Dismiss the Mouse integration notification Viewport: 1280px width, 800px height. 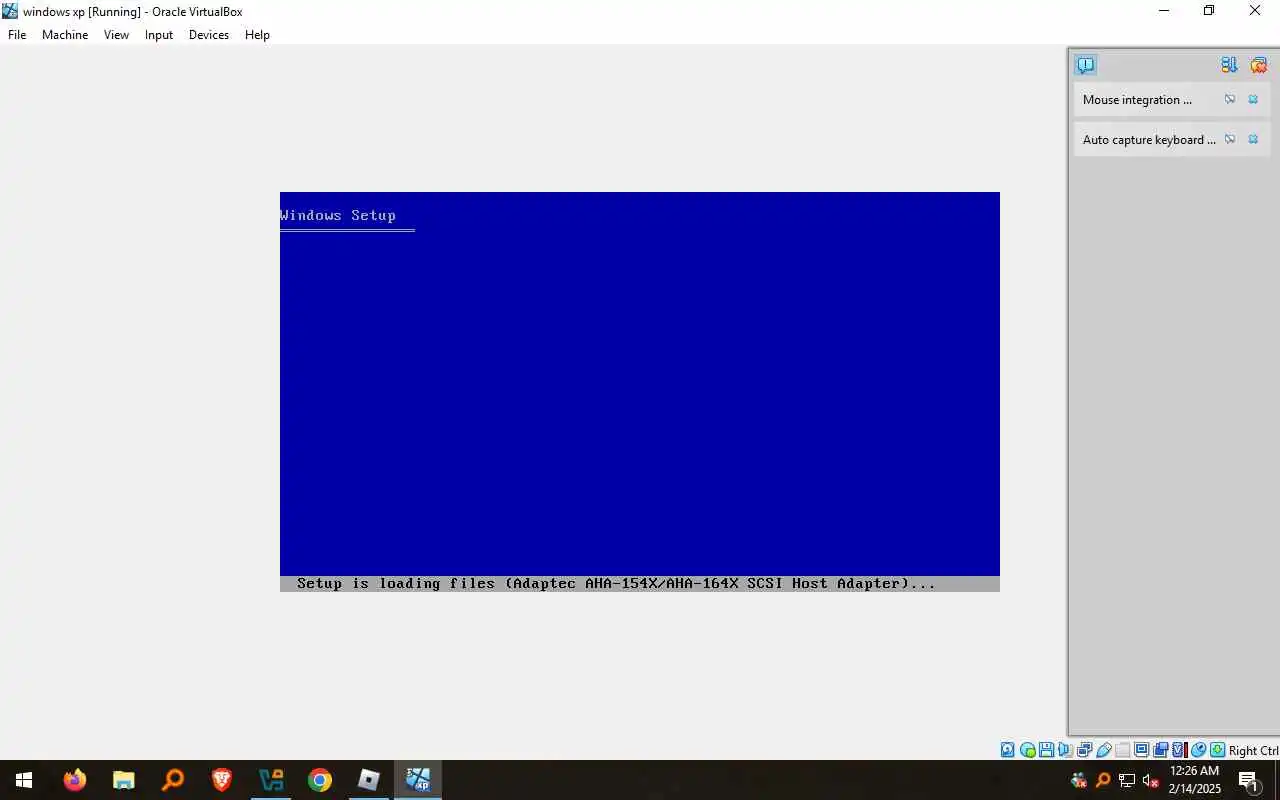[1253, 99]
